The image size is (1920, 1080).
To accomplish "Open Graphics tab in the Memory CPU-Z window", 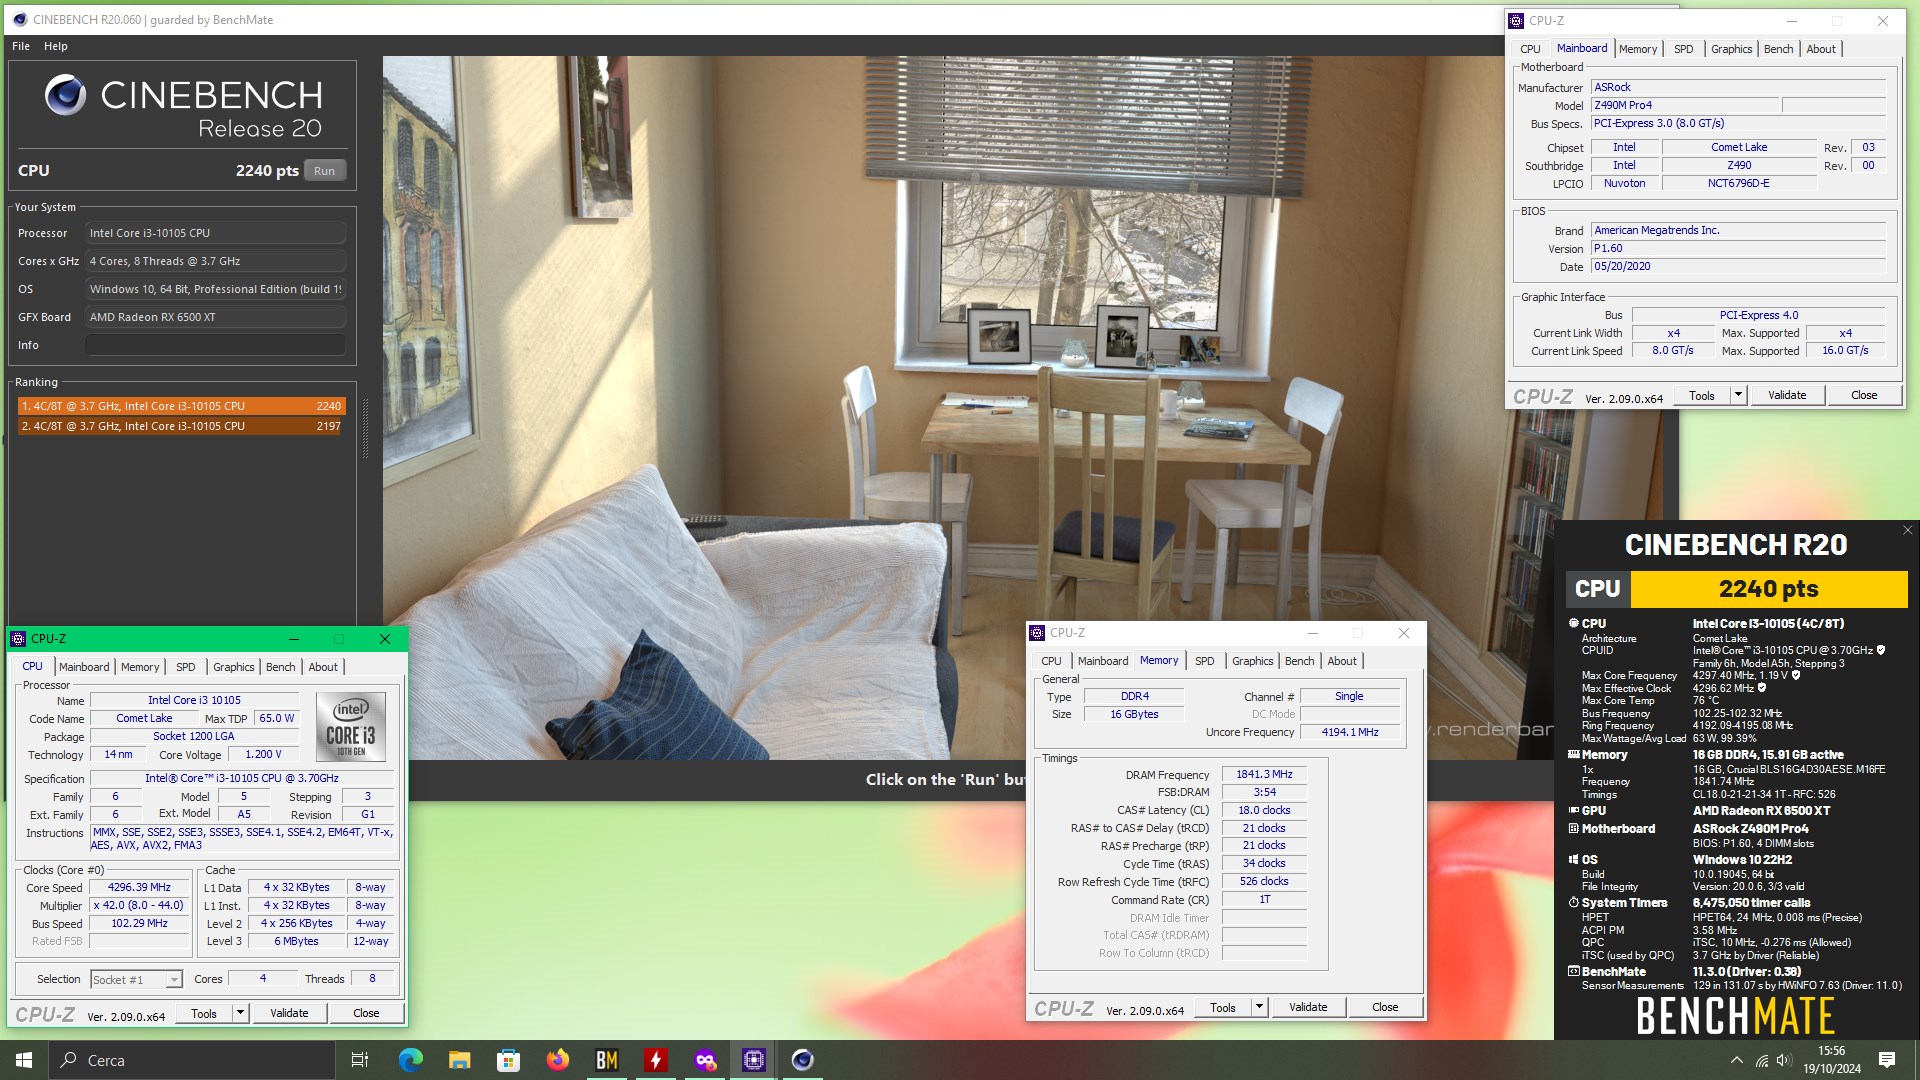I will [x=1253, y=661].
